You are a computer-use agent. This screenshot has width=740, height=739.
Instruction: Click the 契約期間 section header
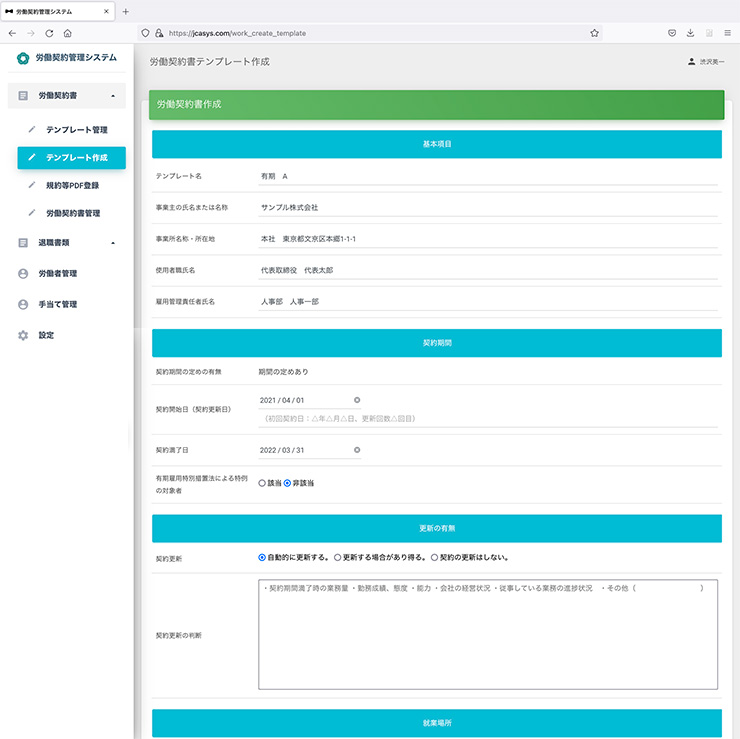437,343
